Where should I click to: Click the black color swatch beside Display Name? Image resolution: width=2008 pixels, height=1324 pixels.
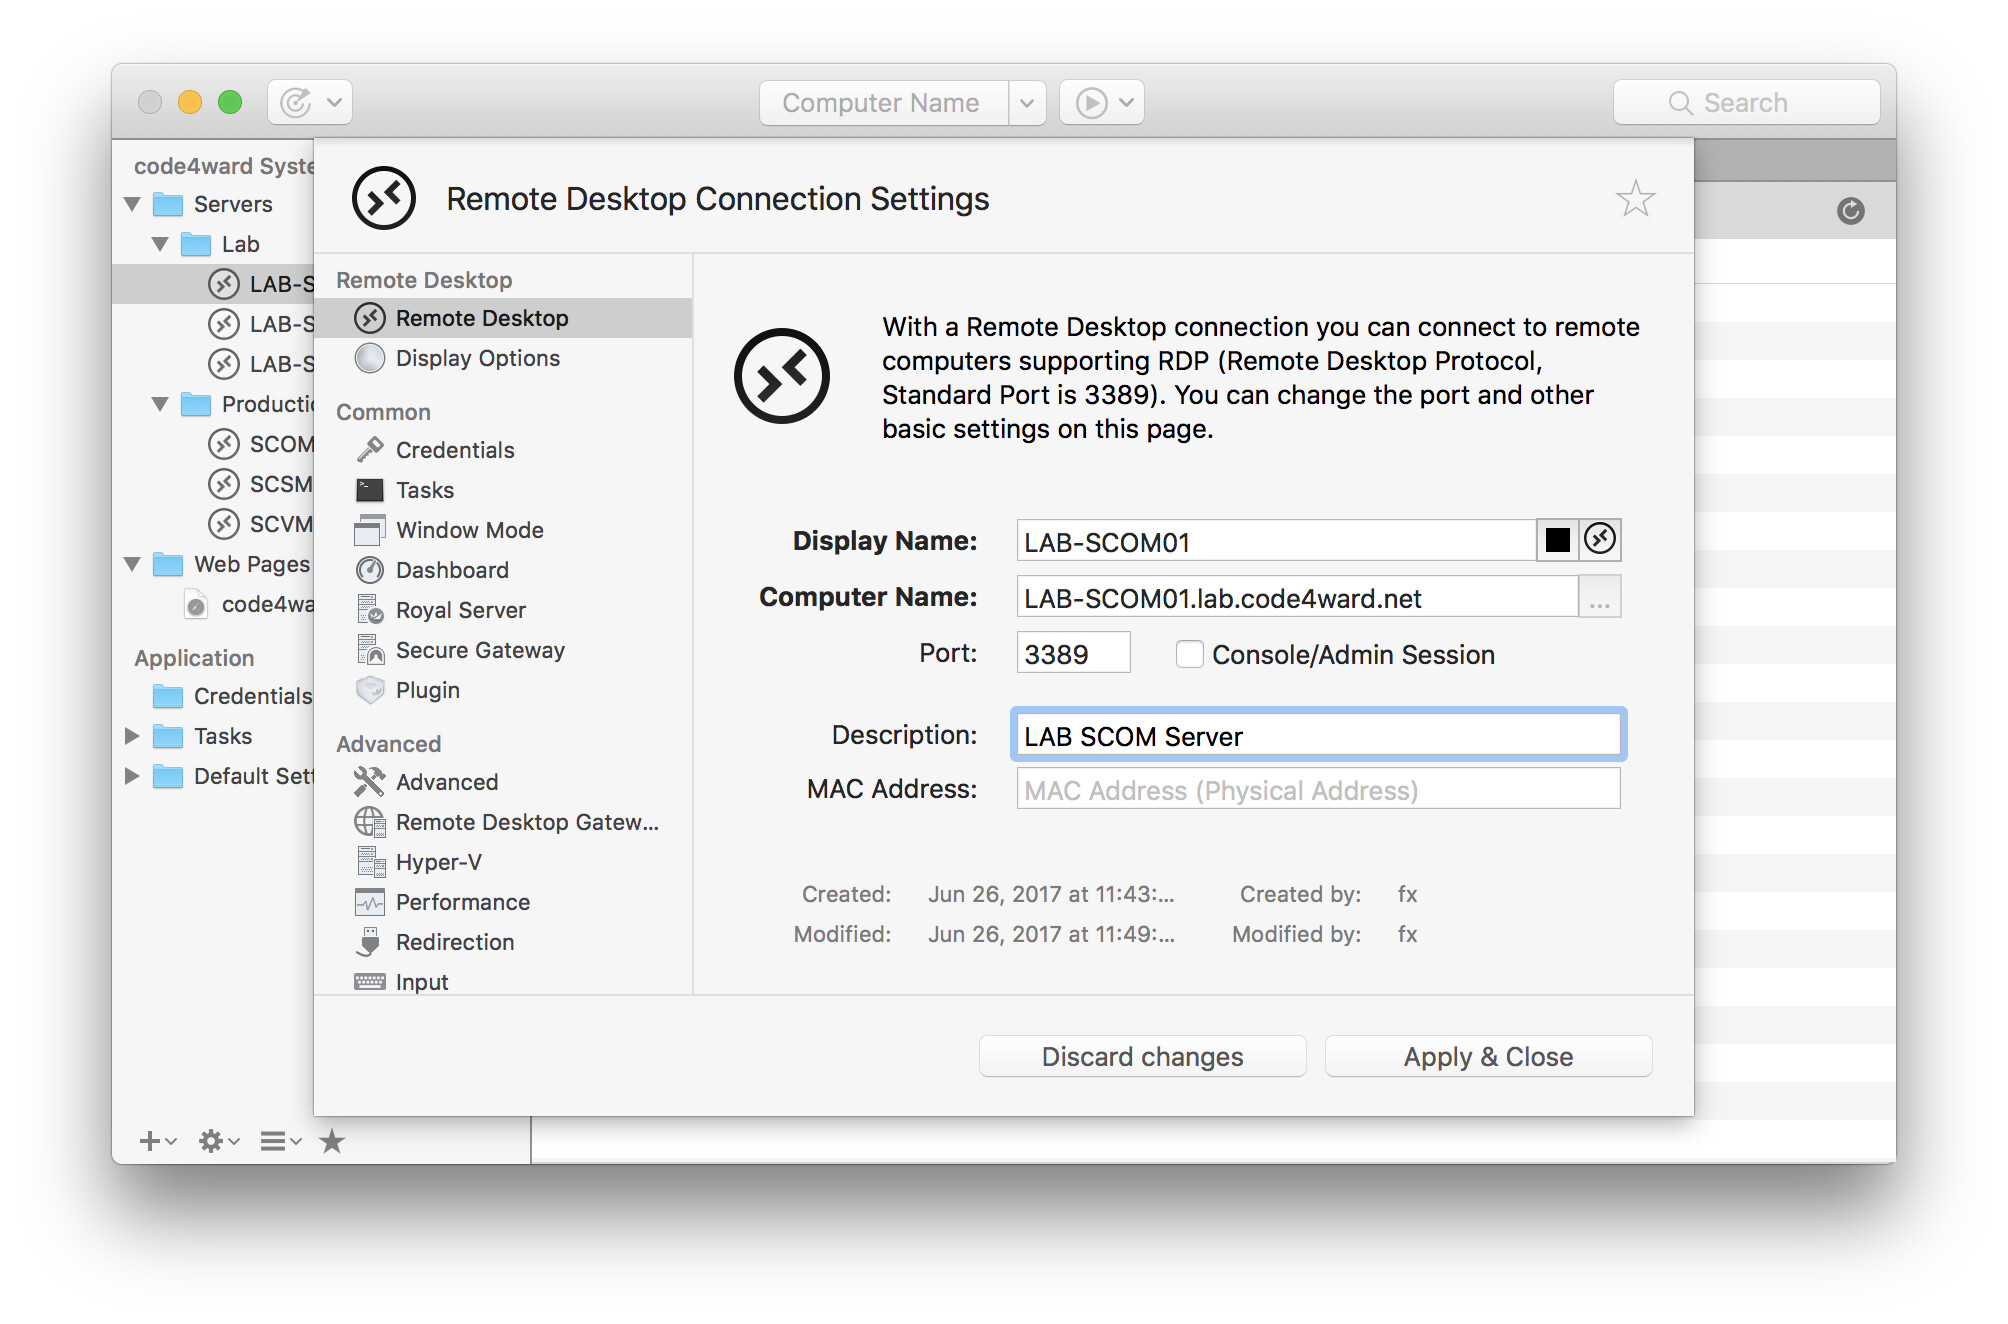pos(1557,540)
